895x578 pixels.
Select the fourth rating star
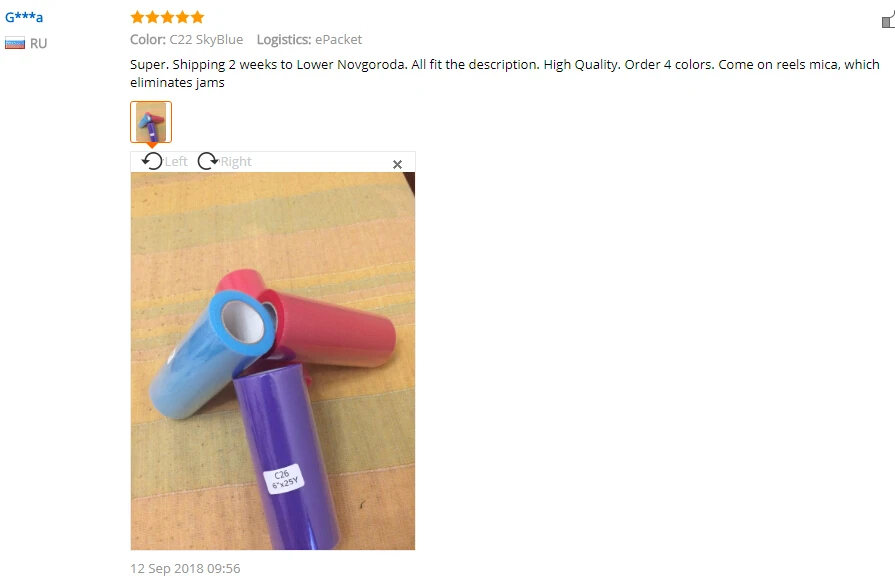pyautogui.click(x=183, y=17)
